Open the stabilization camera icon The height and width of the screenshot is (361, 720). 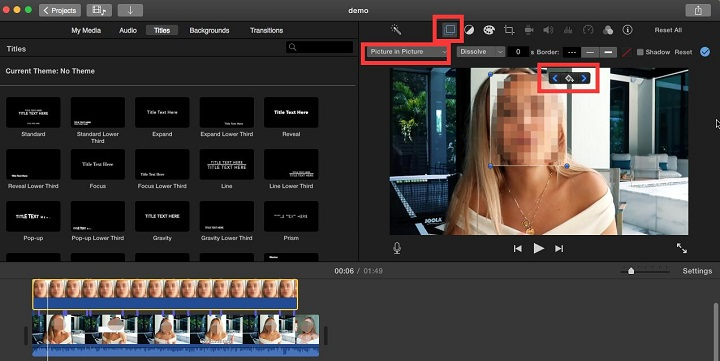click(x=529, y=30)
